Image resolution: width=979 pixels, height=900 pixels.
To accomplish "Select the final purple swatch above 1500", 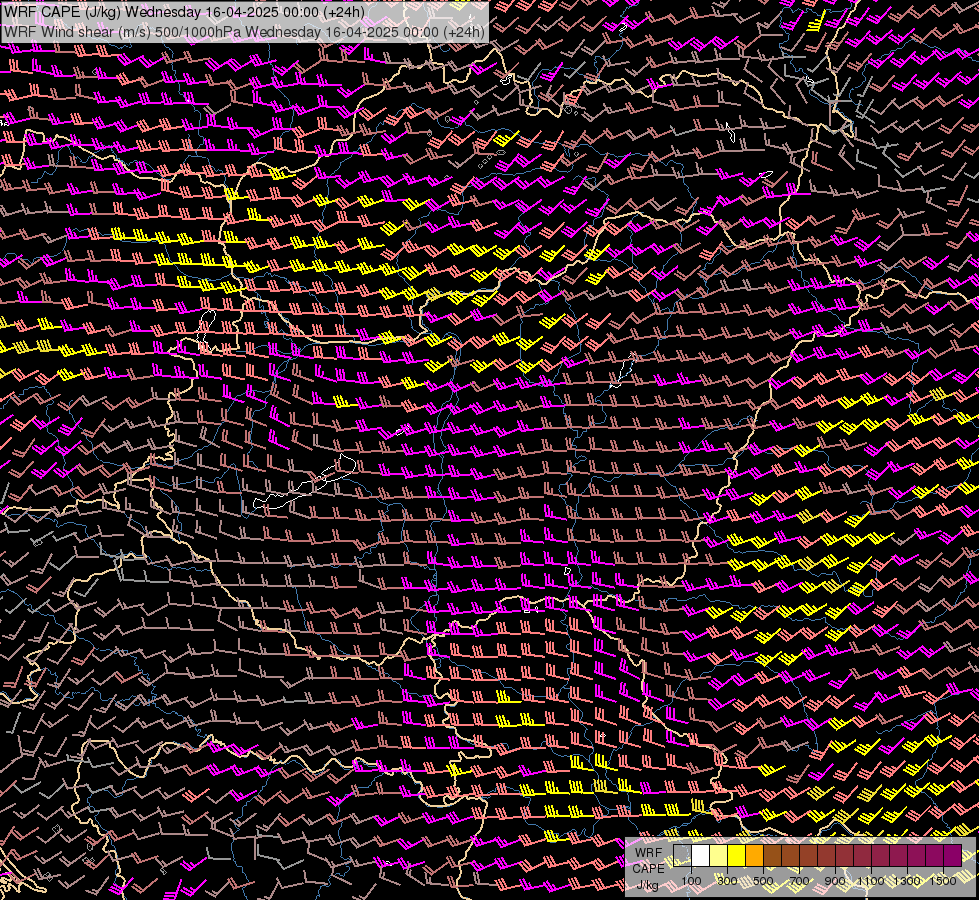I will pyautogui.click(x=953, y=855).
